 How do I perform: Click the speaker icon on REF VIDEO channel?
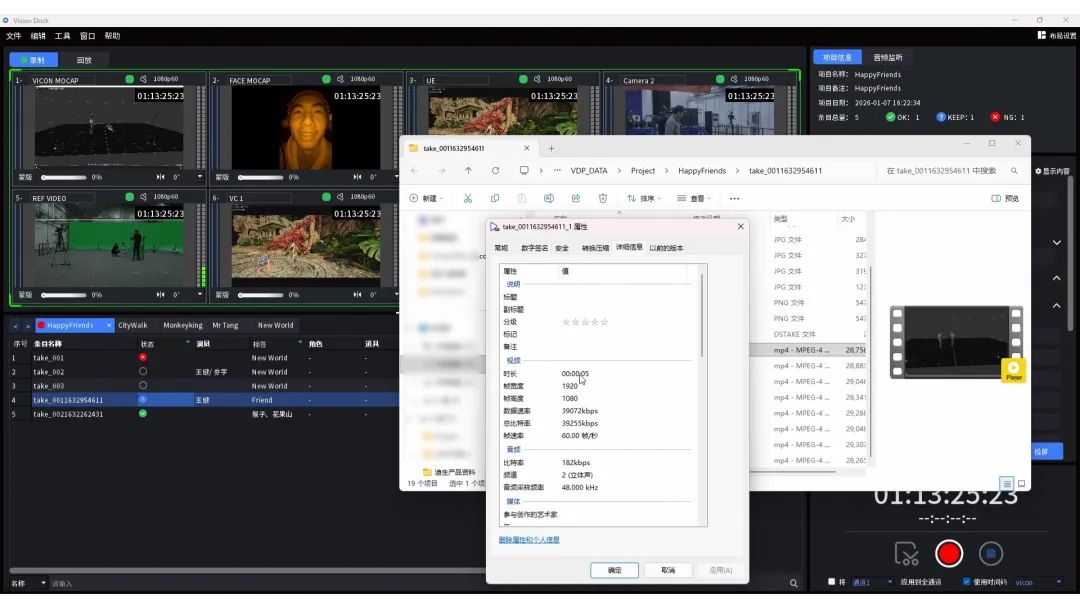pos(143,197)
